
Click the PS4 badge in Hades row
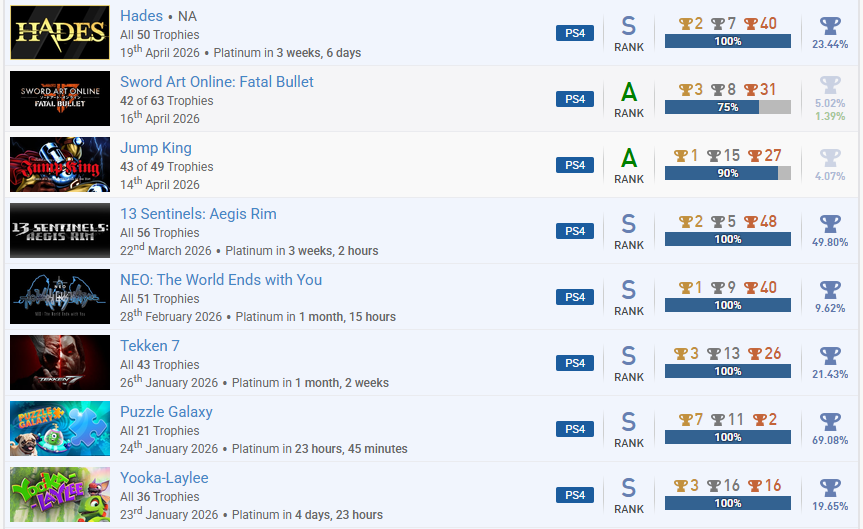click(x=575, y=33)
